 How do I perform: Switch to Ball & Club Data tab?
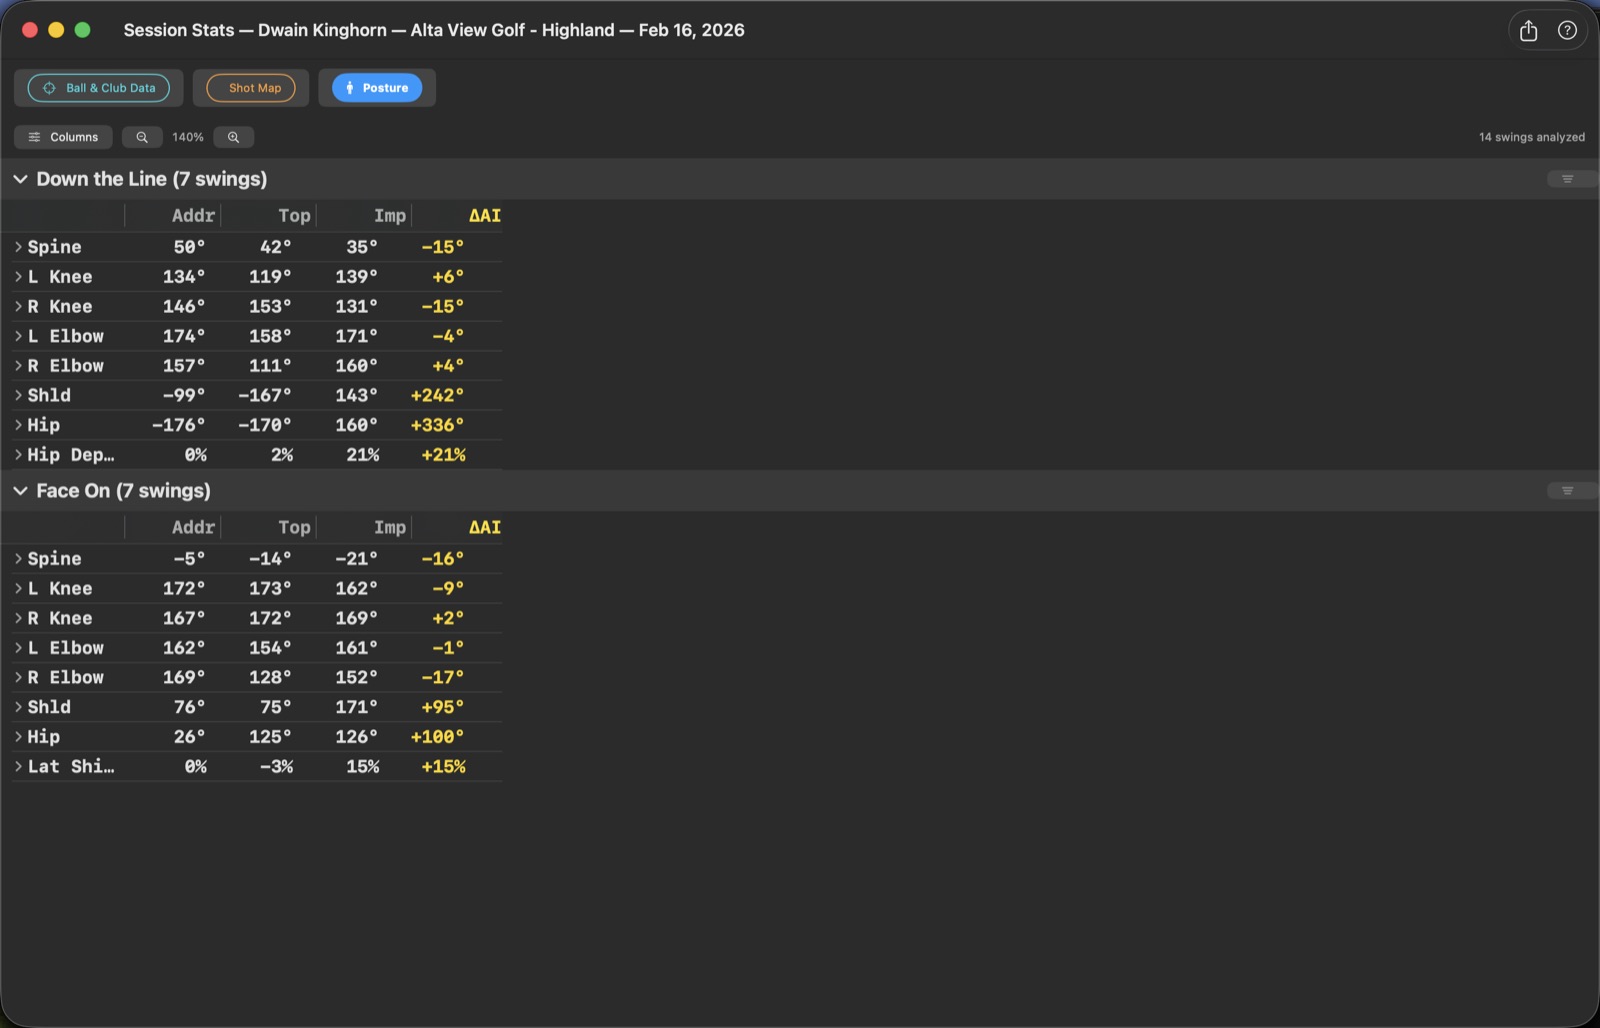click(99, 88)
